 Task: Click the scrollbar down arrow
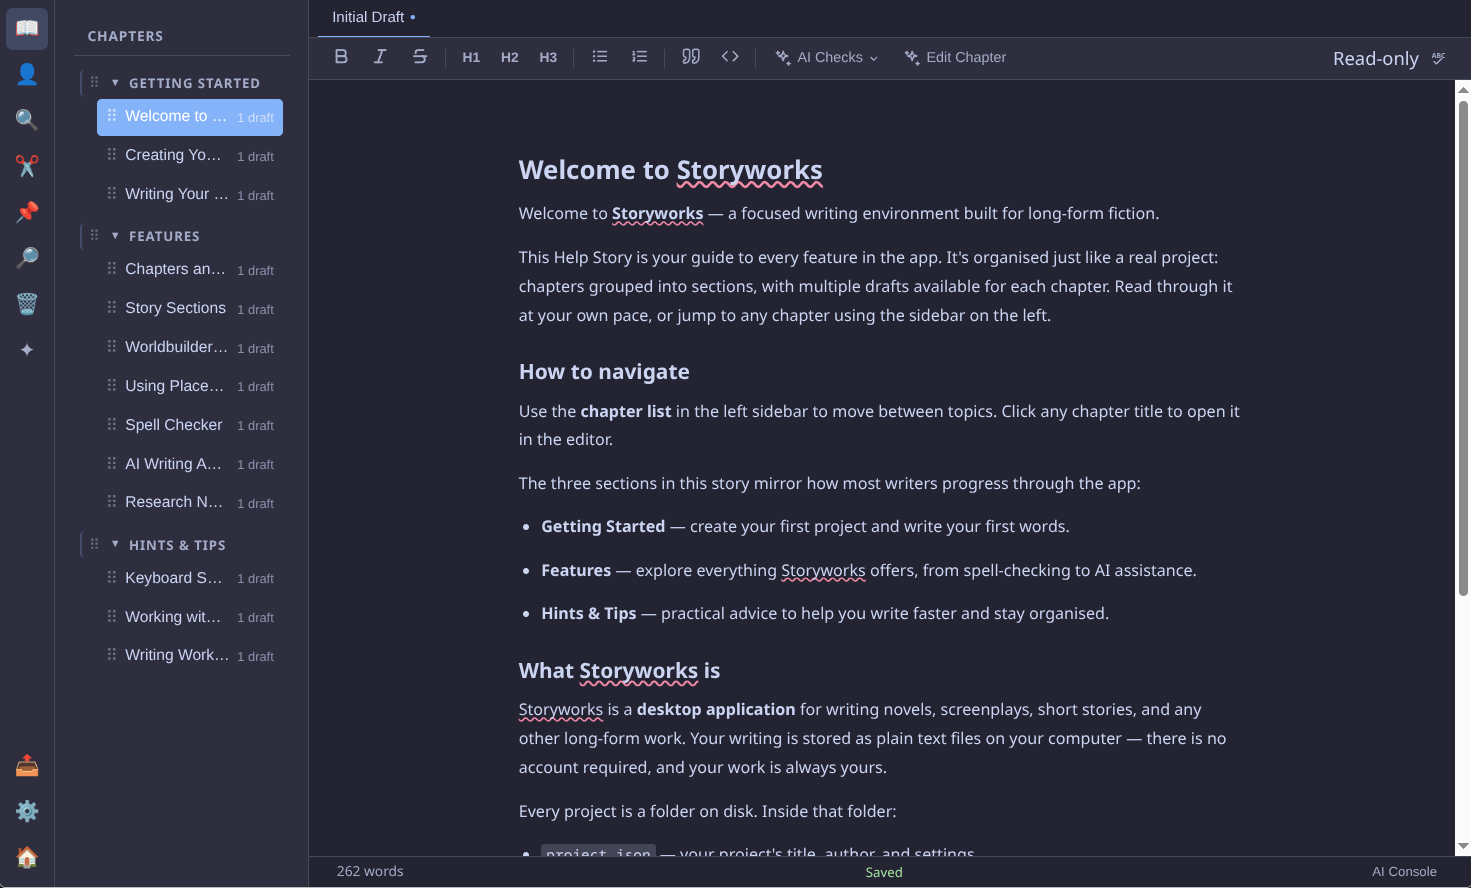tap(1463, 846)
